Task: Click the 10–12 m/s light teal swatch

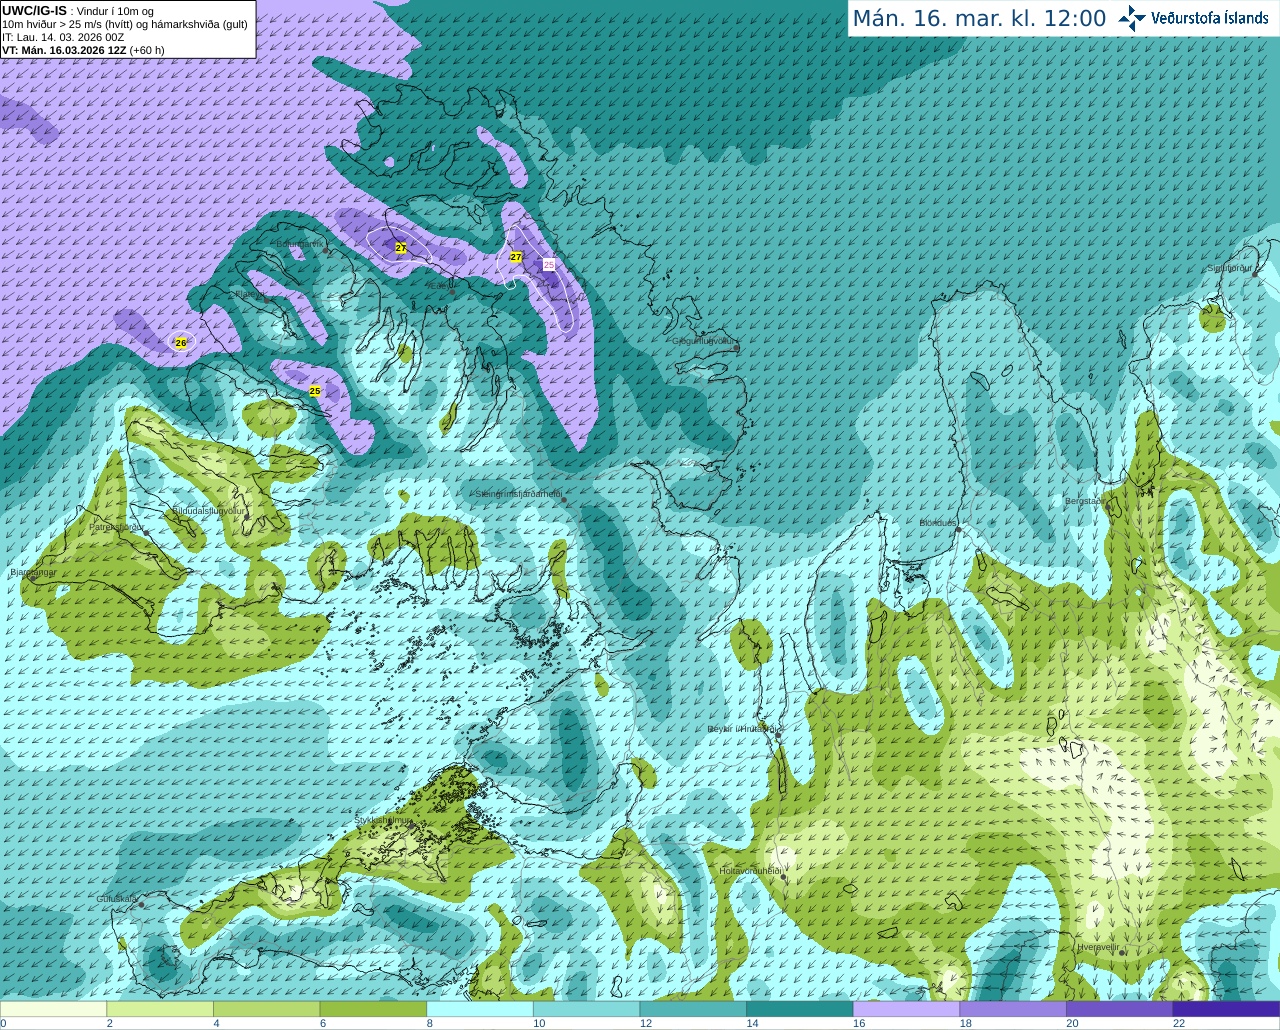Action: [x=586, y=1009]
